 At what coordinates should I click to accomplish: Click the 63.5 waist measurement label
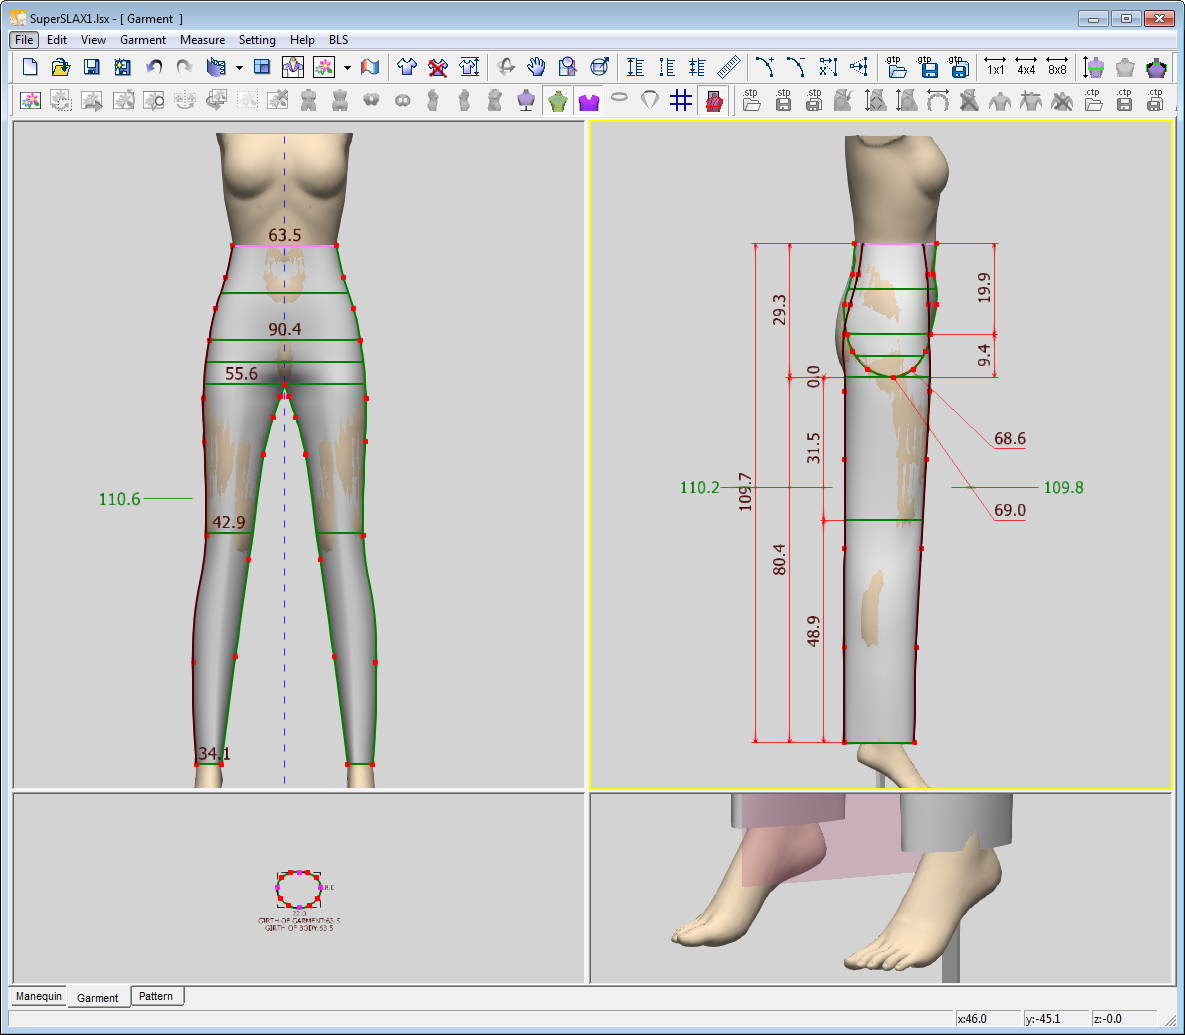[x=285, y=236]
